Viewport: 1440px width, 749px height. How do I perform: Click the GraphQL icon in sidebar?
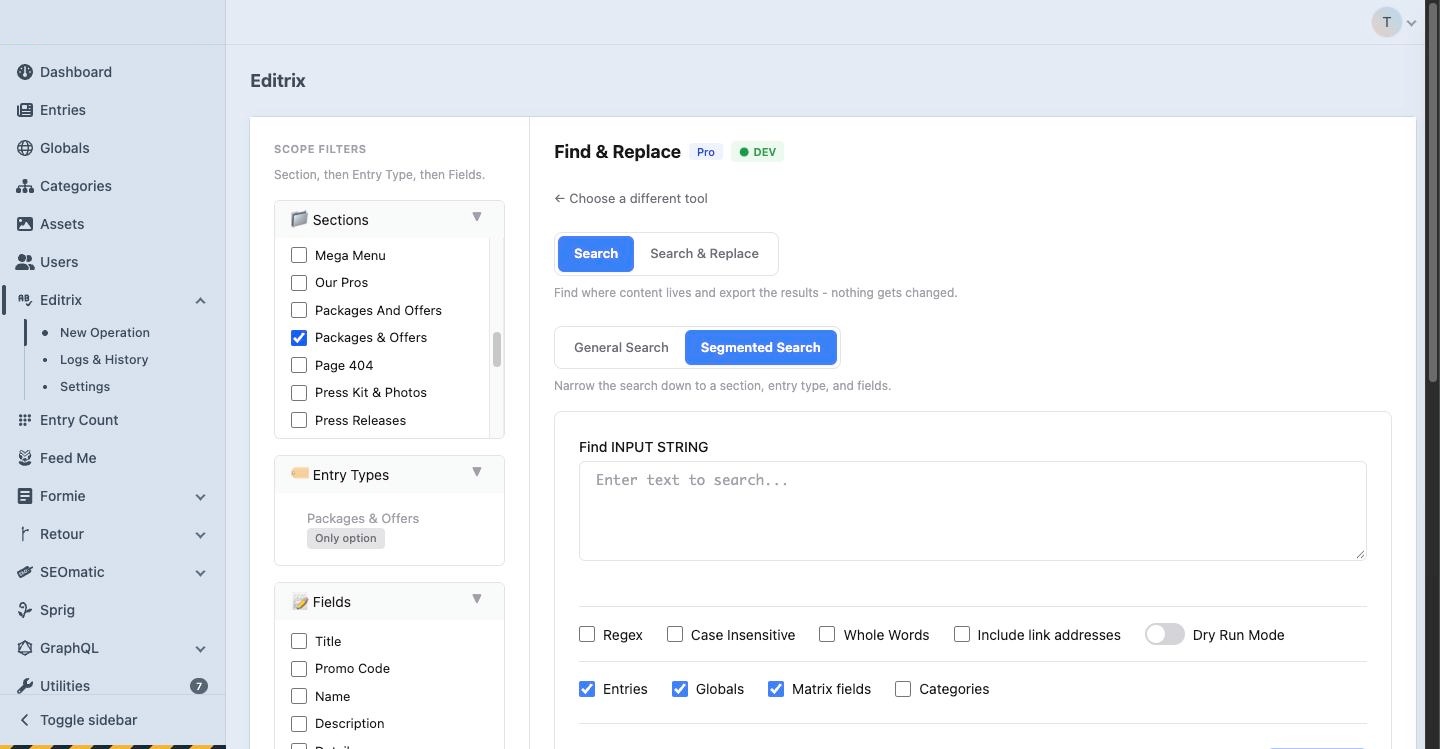point(25,648)
